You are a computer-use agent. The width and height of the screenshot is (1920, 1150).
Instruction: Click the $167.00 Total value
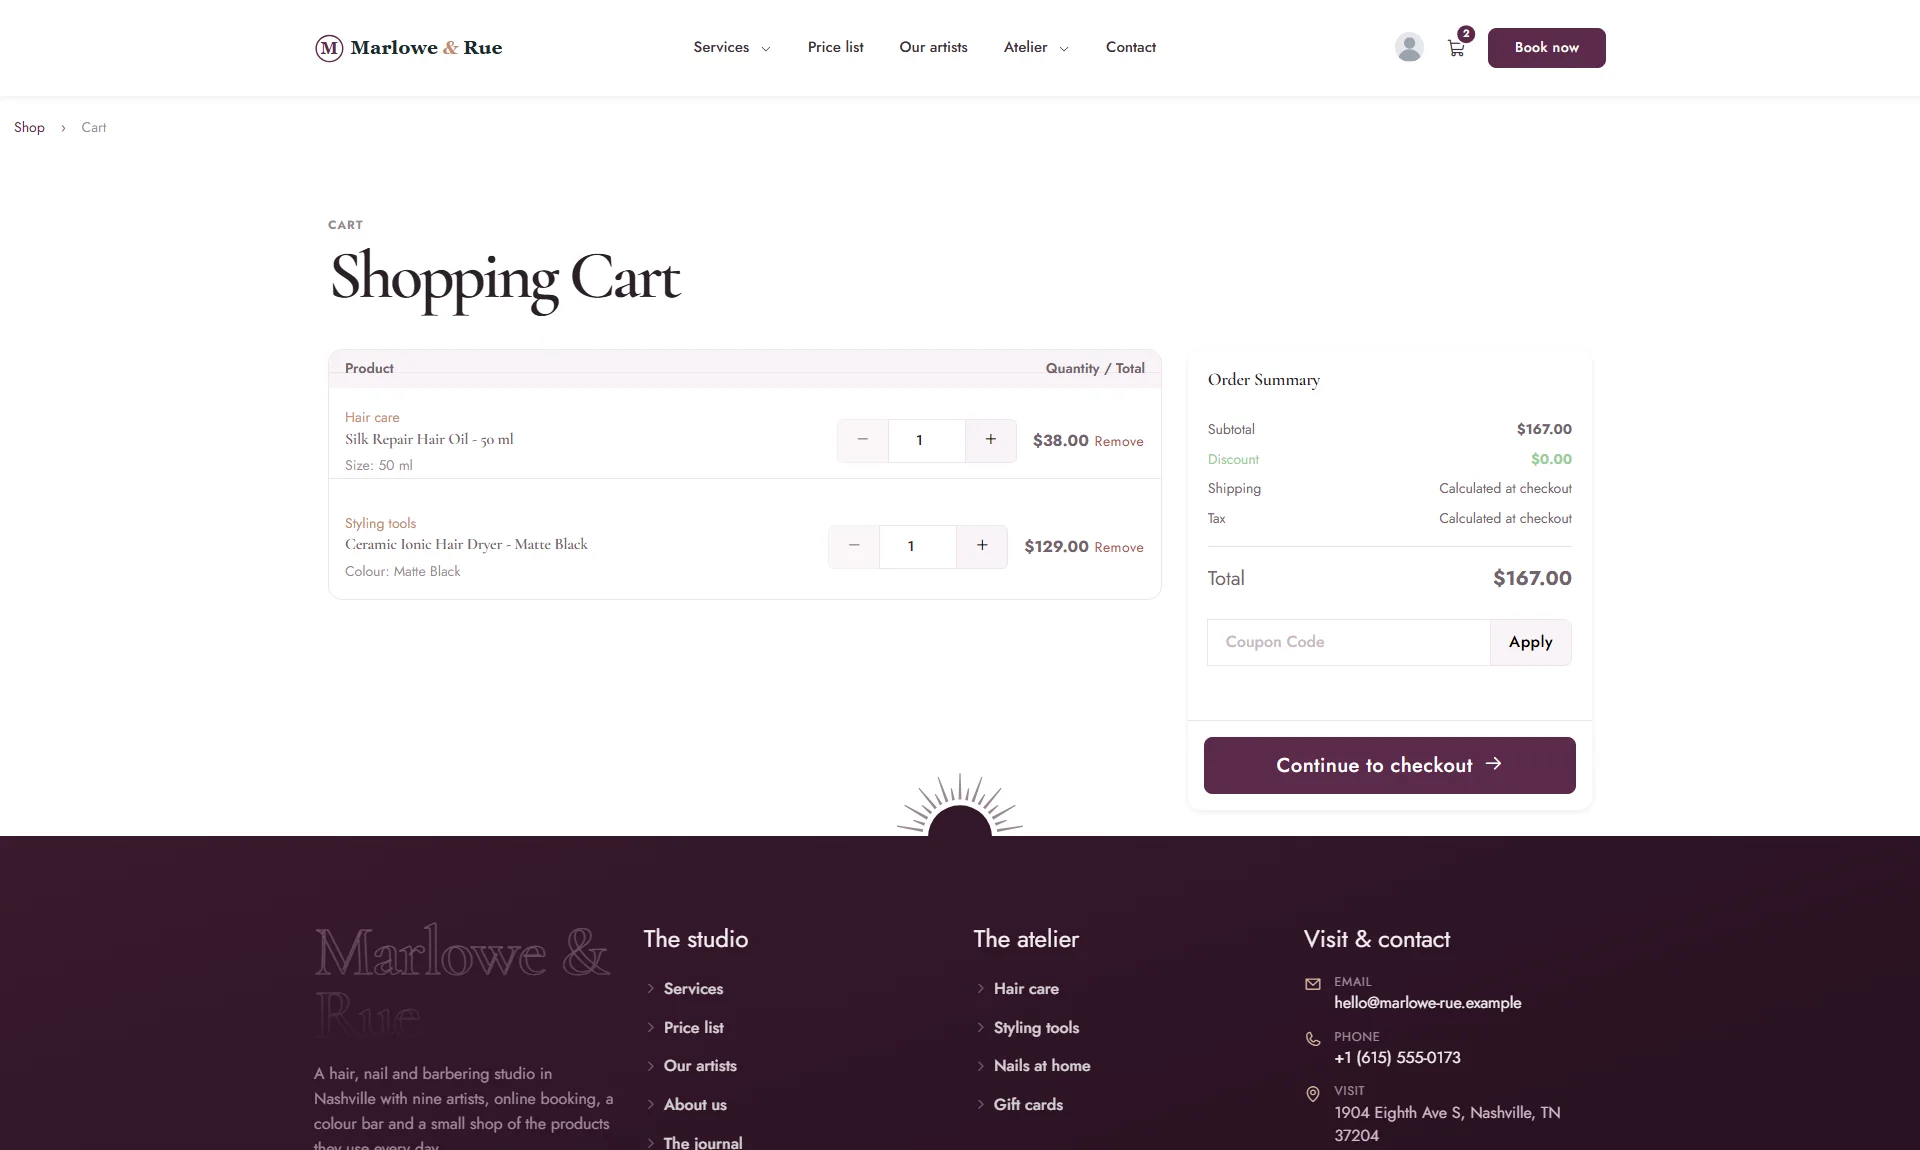1532,578
